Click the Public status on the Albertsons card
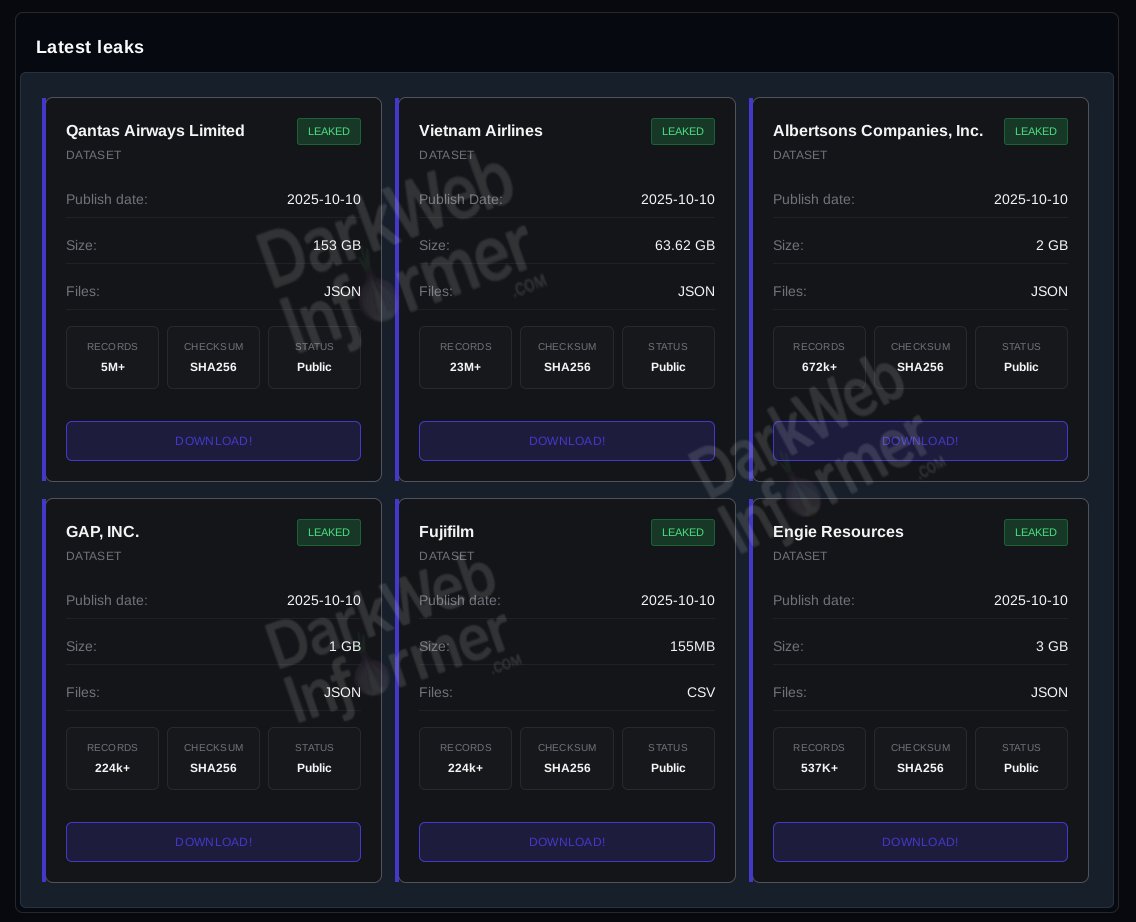The width and height of the screenshot is (1136, 922). click(x=1021, y=357)
